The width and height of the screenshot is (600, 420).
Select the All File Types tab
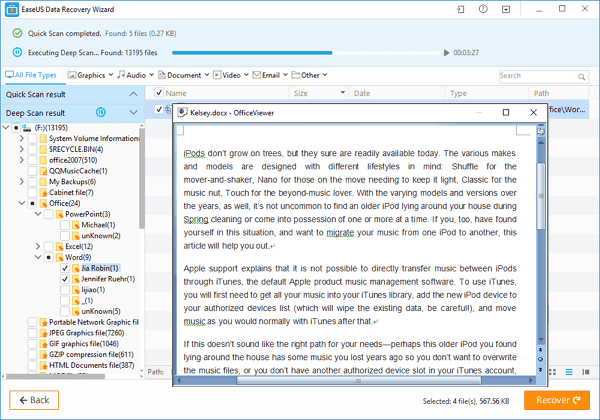(31, 75)
